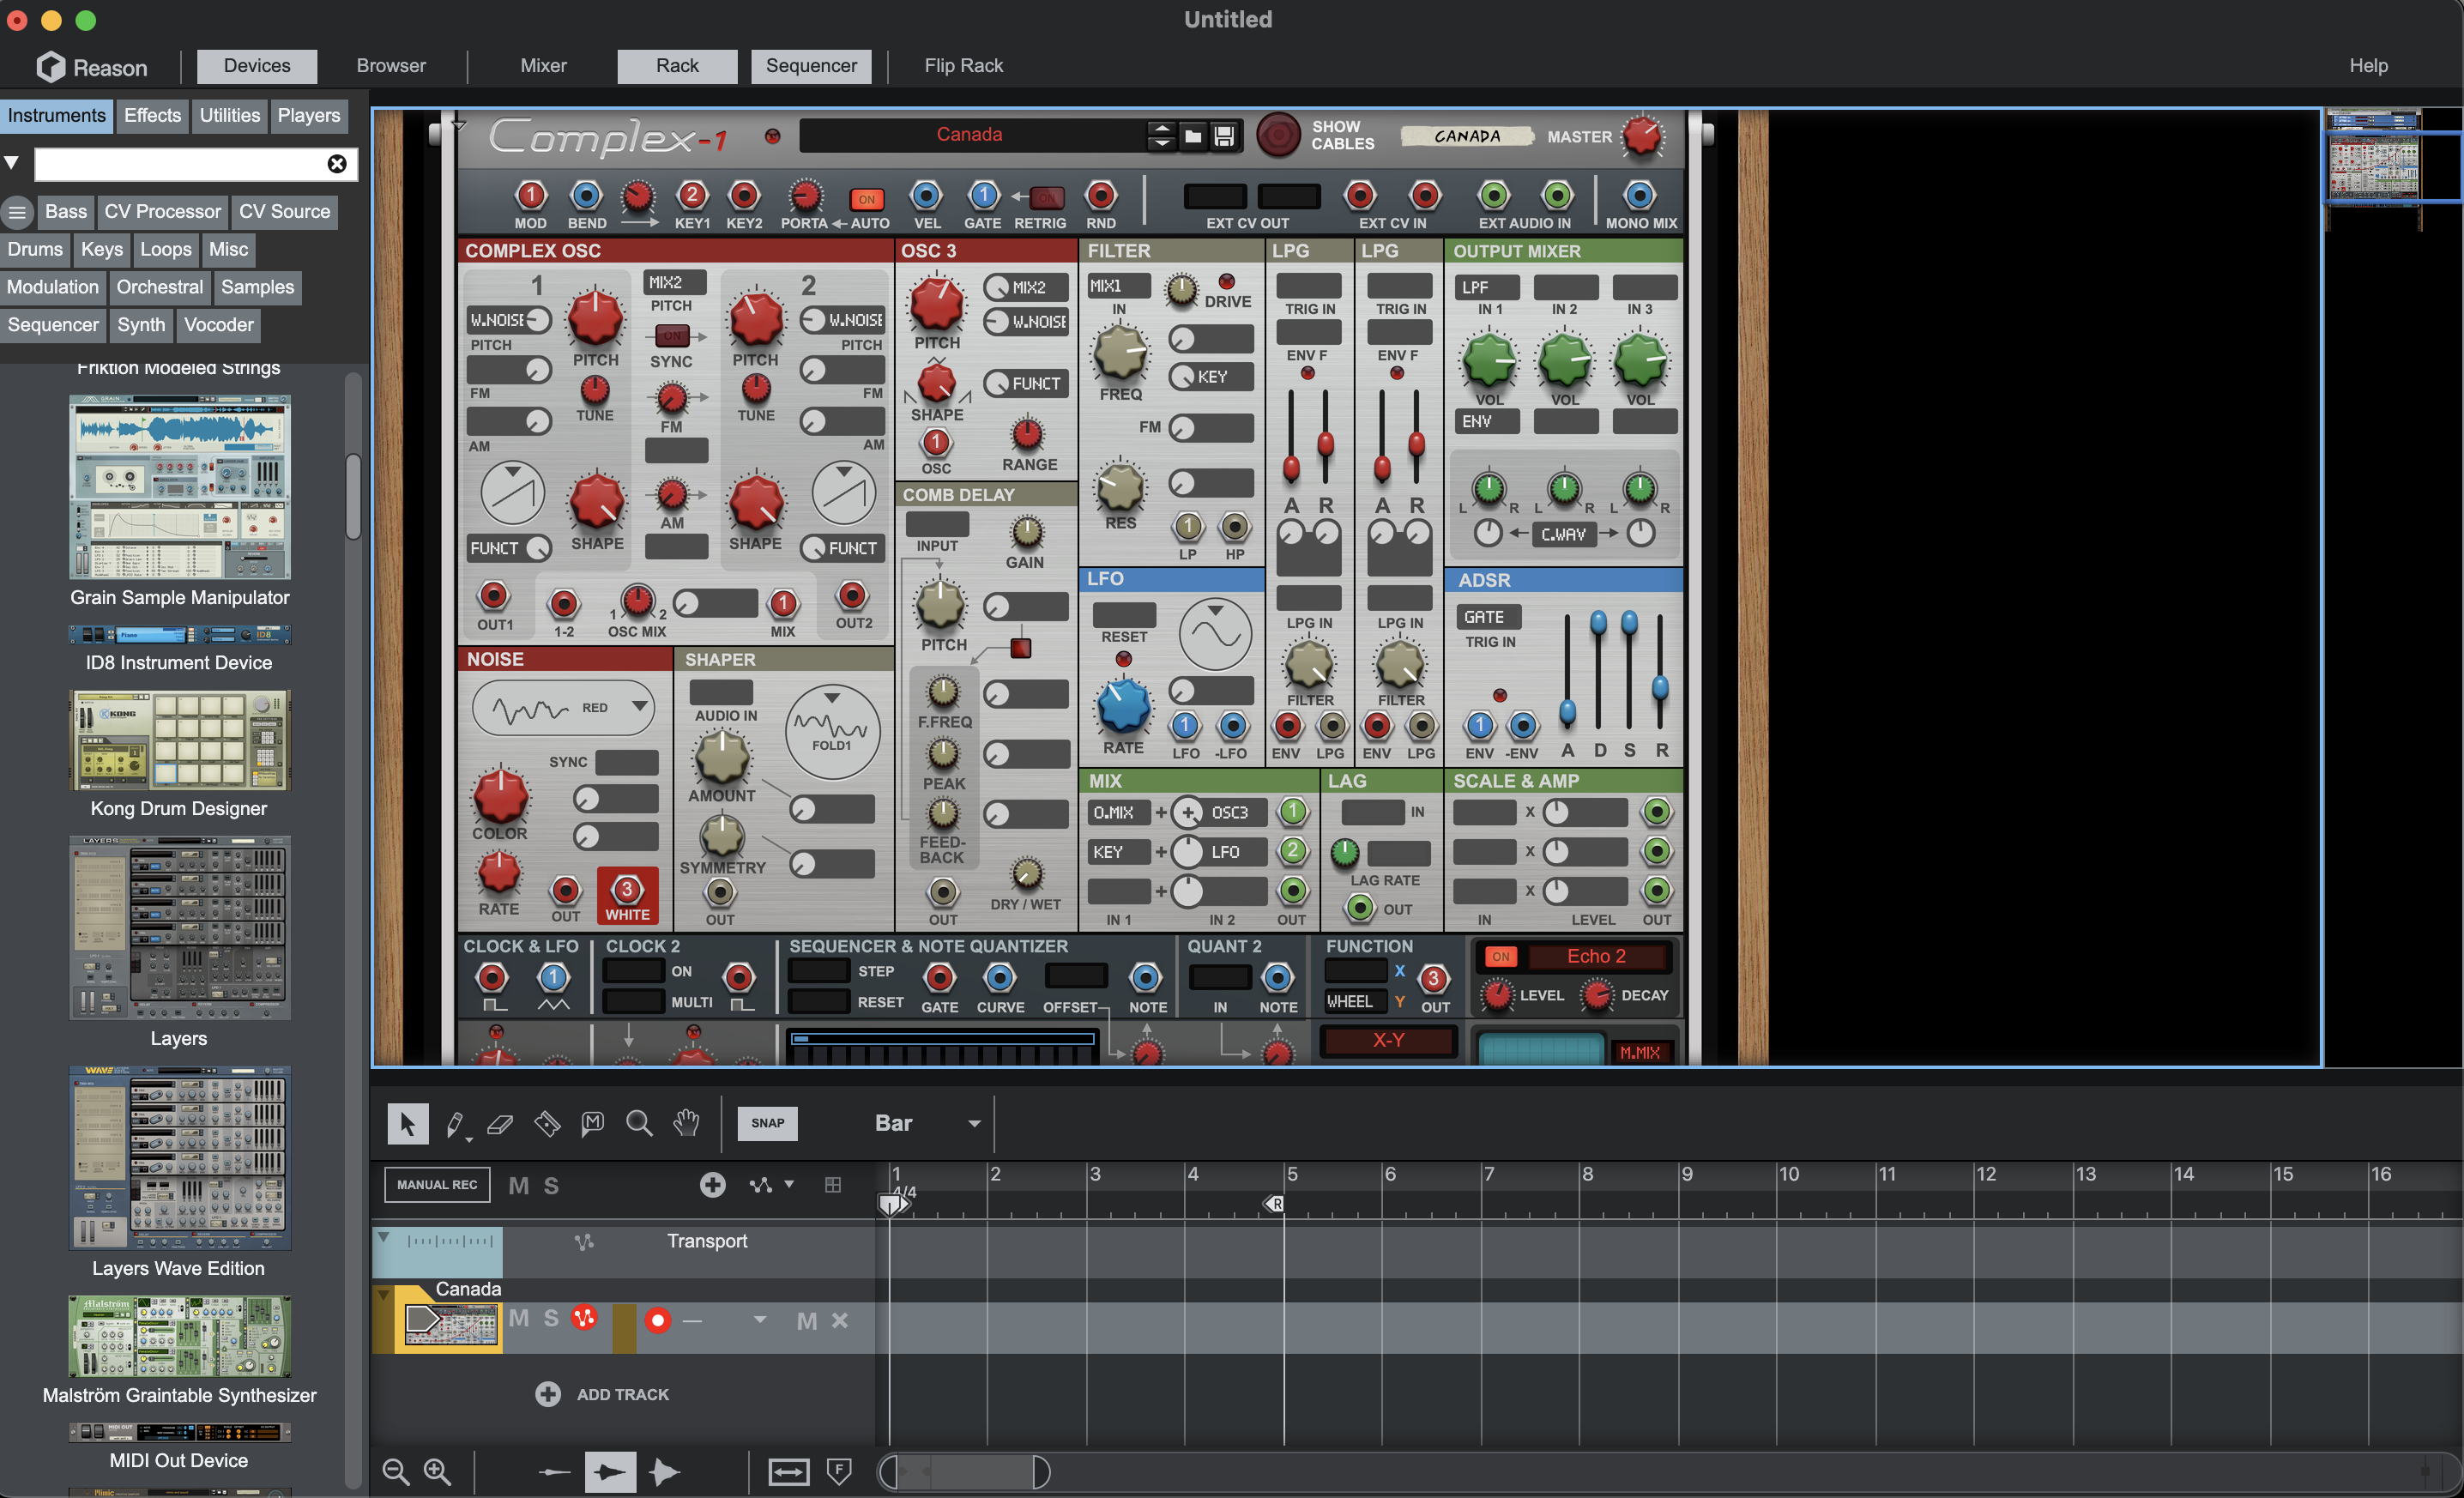Open the Canada track lane dropdown arrow

tap(760, 1320)
